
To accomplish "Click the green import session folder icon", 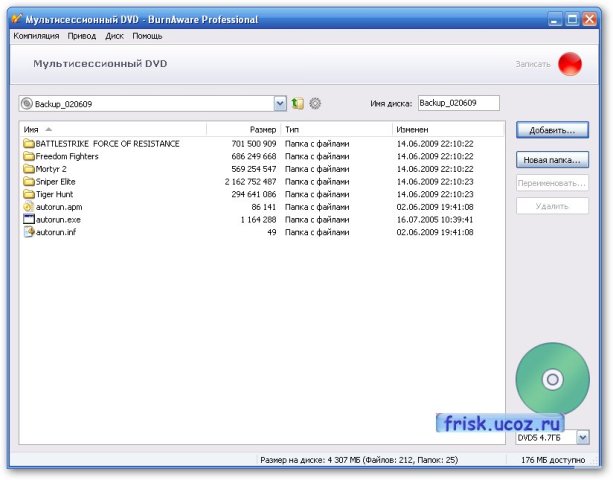I will coord(297,104).
